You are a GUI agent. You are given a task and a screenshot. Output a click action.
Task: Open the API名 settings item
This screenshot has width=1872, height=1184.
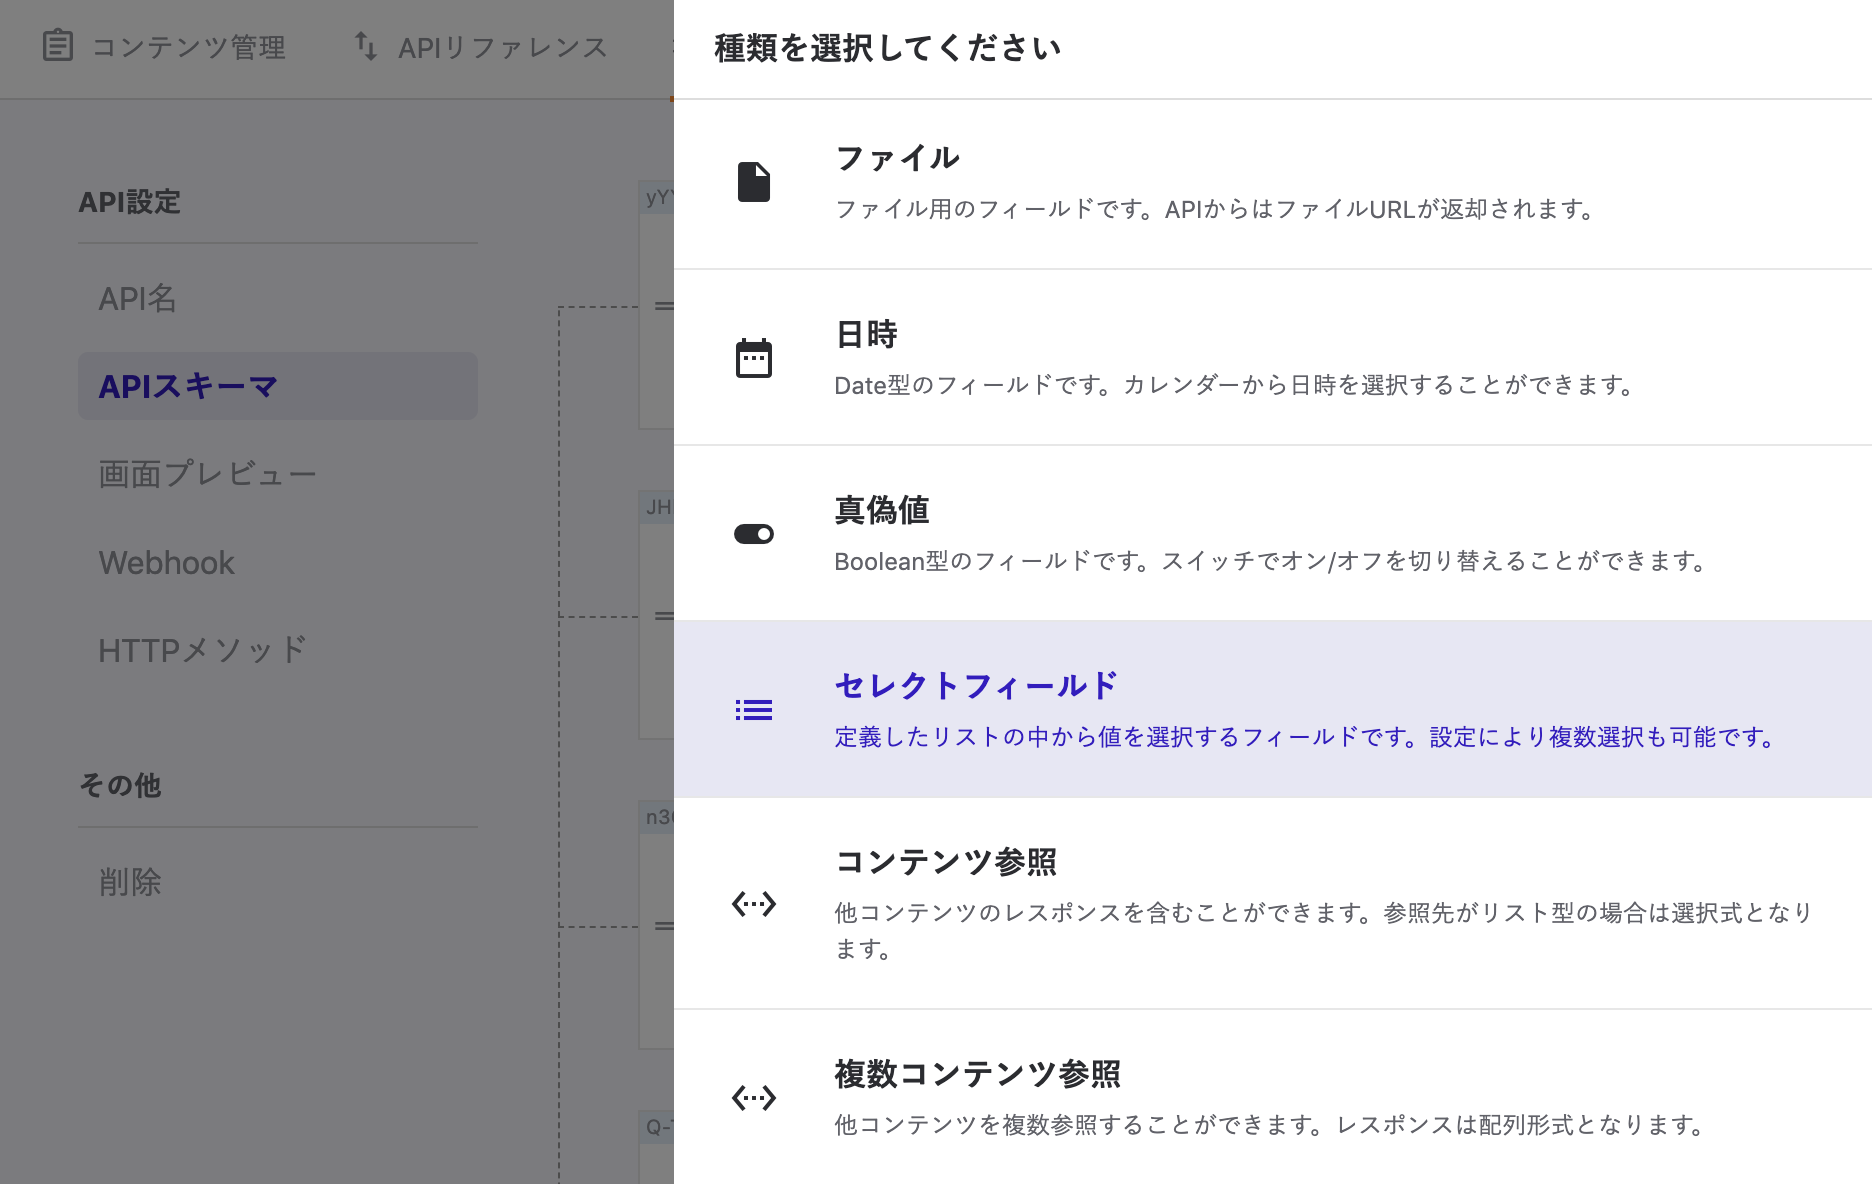pos(138,298)
